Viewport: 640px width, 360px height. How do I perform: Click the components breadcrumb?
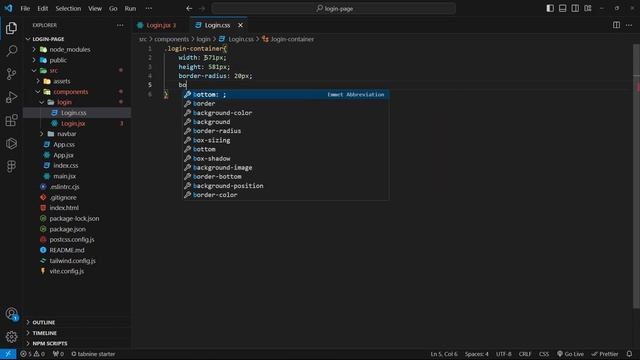(x=171, y=39)
